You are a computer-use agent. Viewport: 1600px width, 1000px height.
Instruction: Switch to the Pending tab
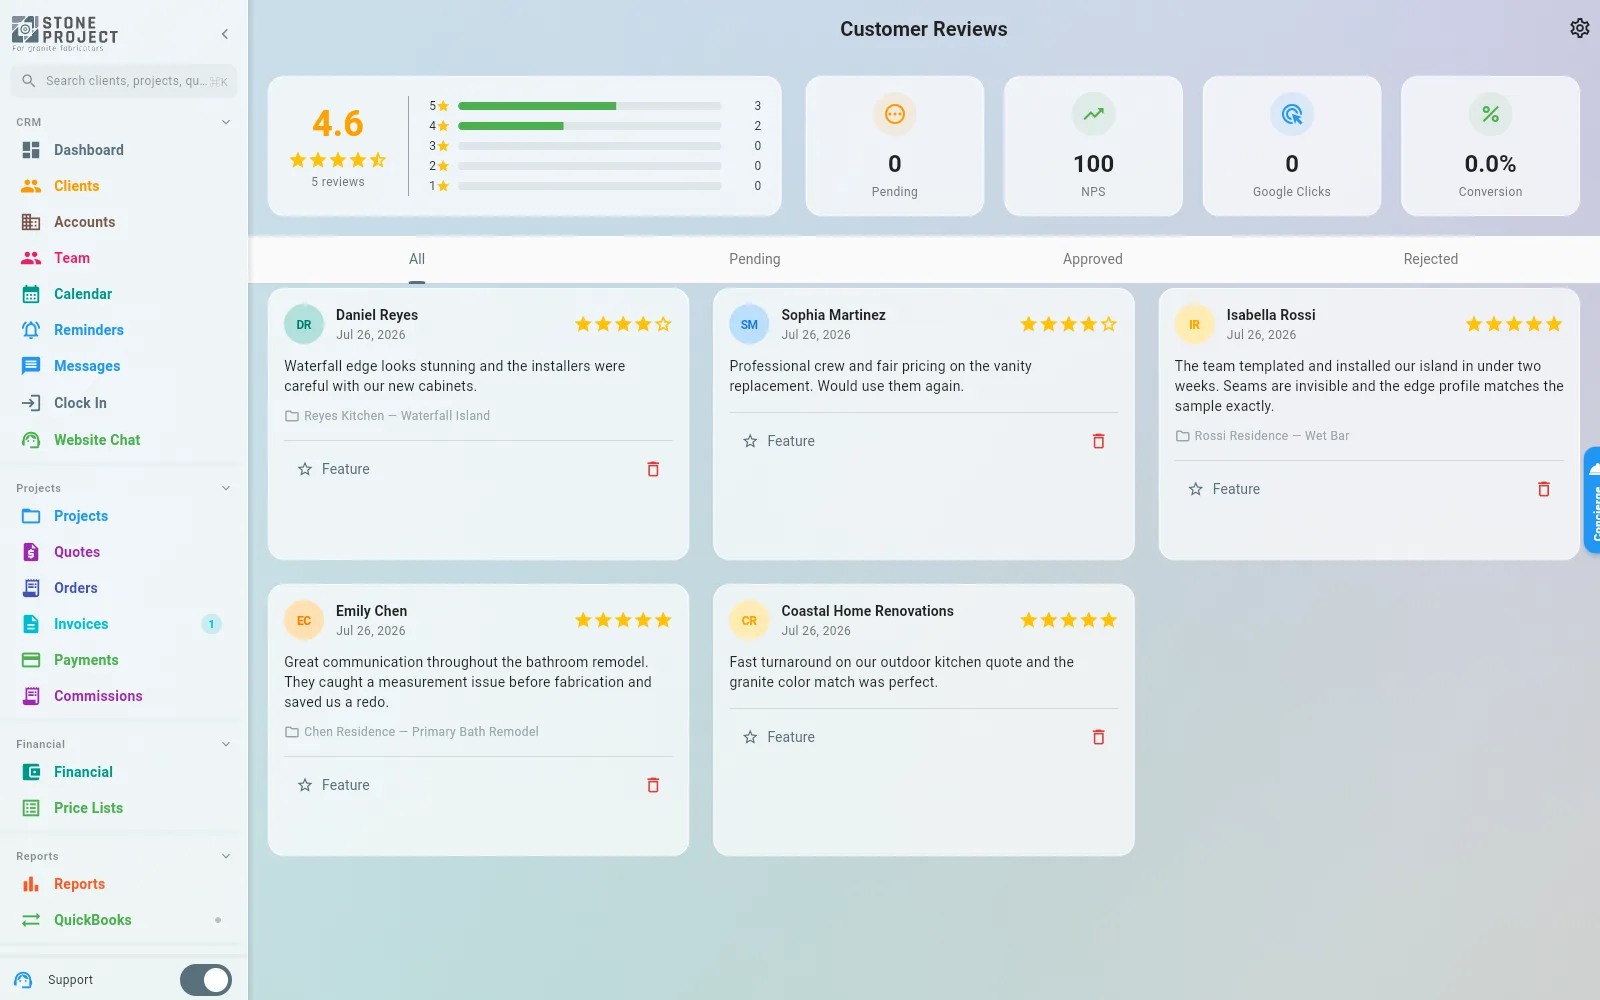[x=755, y=259]
